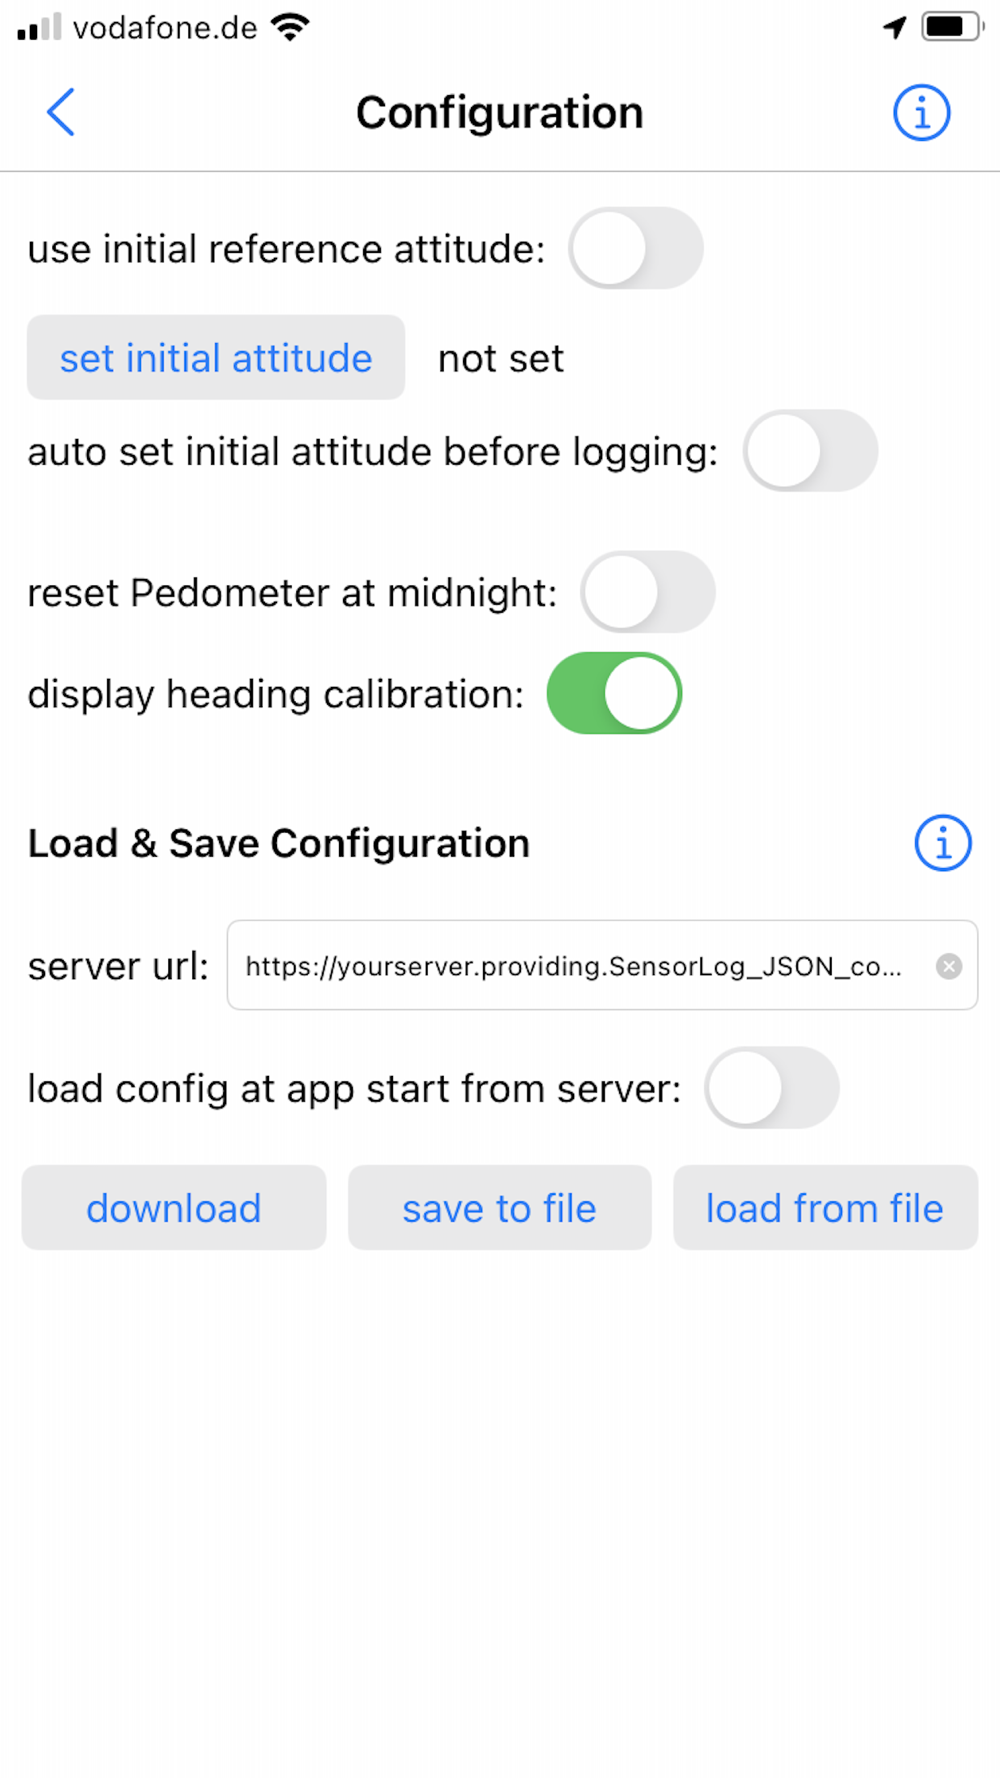Turn on reset Pedometer at midnight
The width and height of the screenshot is (1000, 1778).
click(x=648, y=592)
